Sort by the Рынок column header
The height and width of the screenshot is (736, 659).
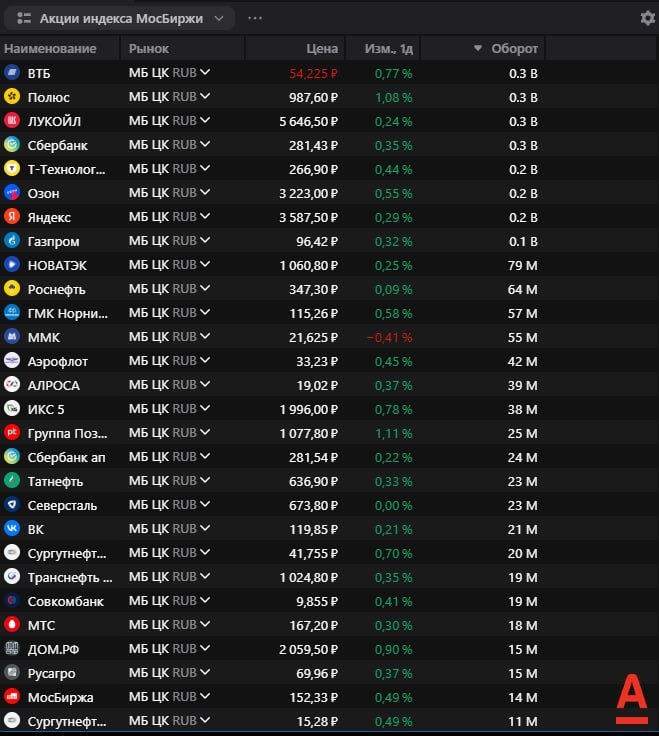(149, 48)
